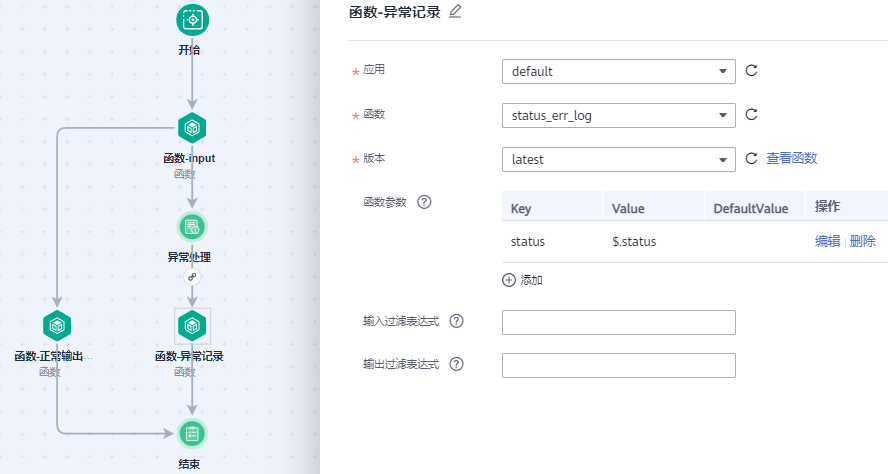Refresh the 函数 function list
Image resolution: width=888 pixels, height=474 pixels.
752,115
